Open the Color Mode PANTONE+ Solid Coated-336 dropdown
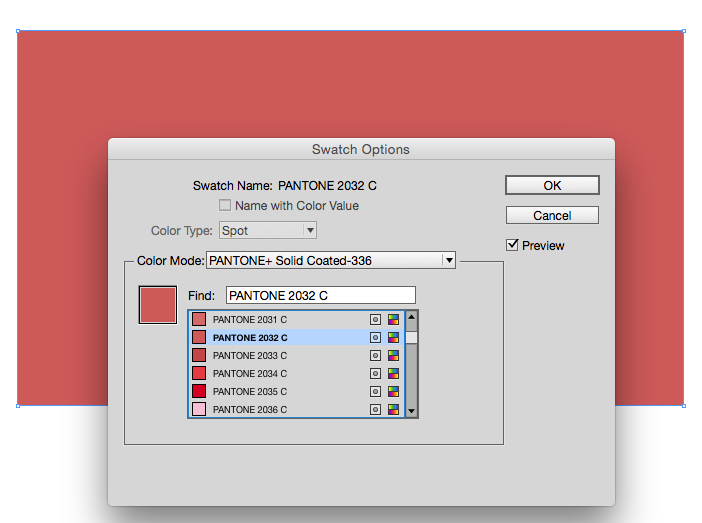The image size is (702, 523). tap(331, 260)
